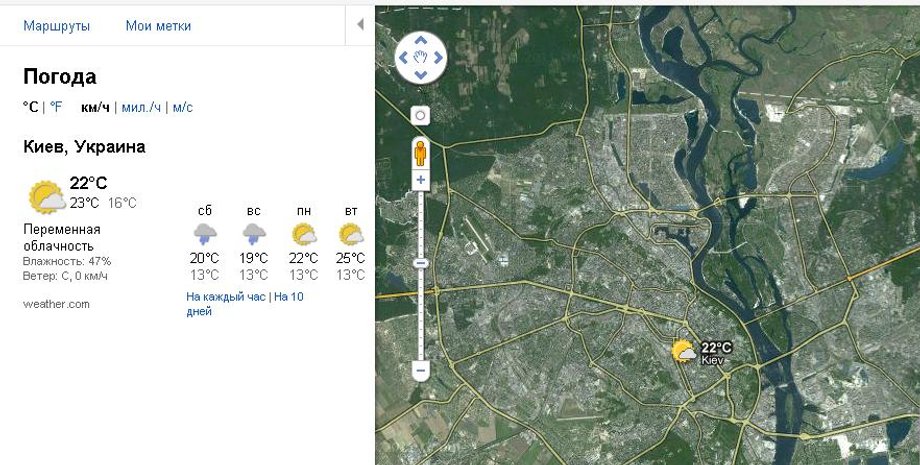The image size is (920, 465).
Task: Switch wind speed to мил./ч
Action: click(141, 107)
